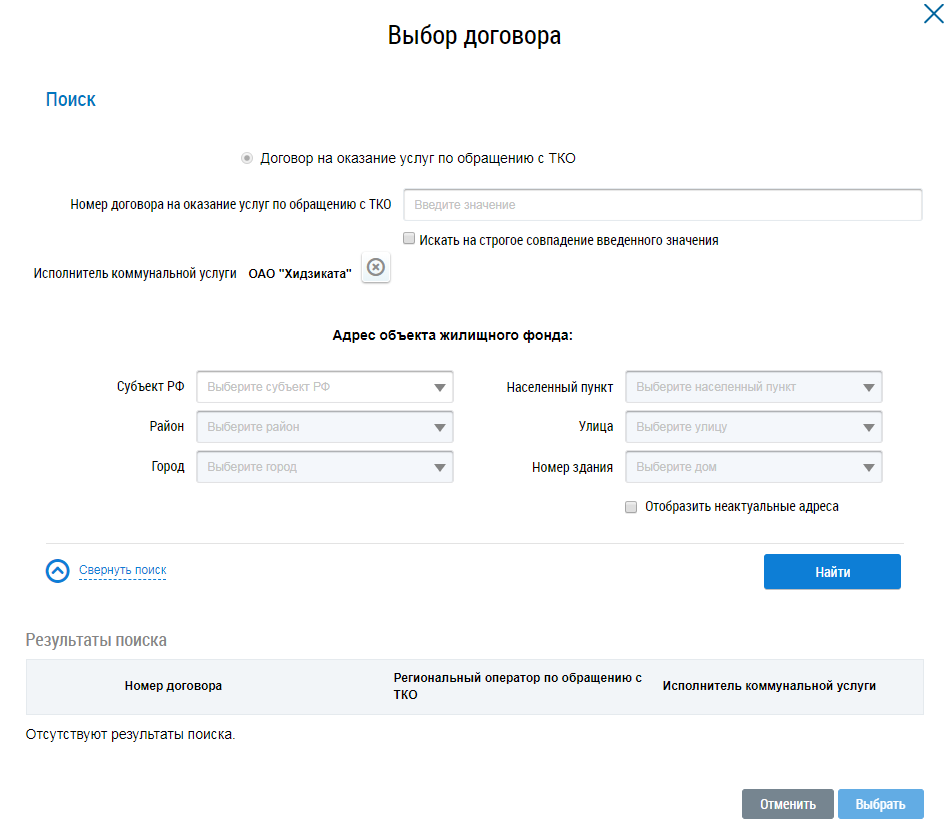
Task: Expand the Район dropdown
Action: tap(325, 427)
